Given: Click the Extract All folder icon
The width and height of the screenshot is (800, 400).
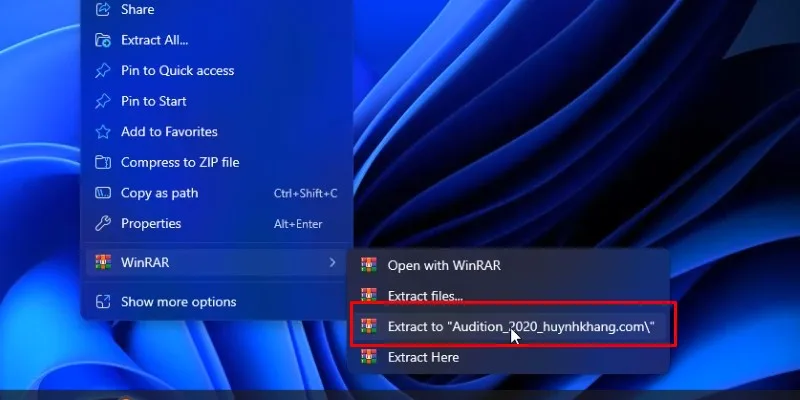Looking at the screenshot, I should (x=103, y=40).
